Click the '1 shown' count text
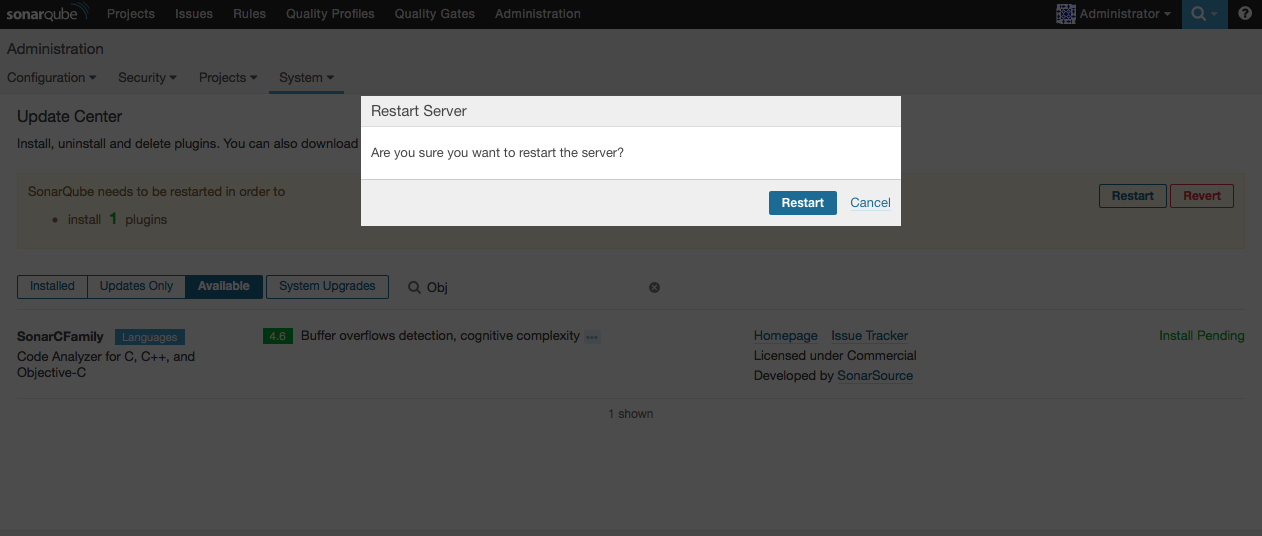 coord(631,414)
